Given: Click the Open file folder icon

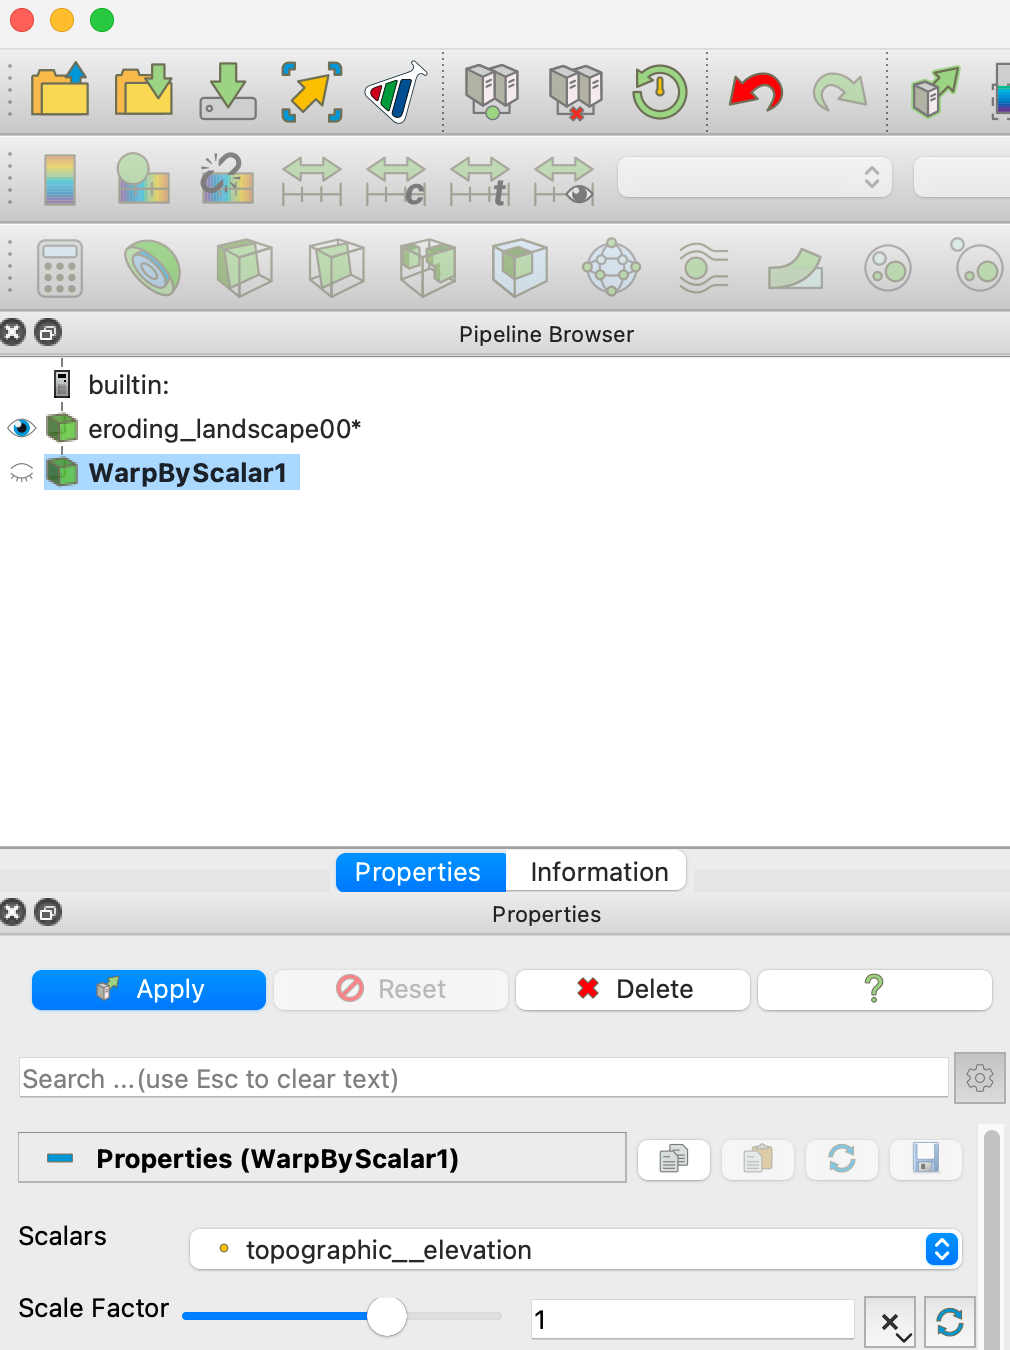Looking at the screenshot, I should tap(60, 91).
